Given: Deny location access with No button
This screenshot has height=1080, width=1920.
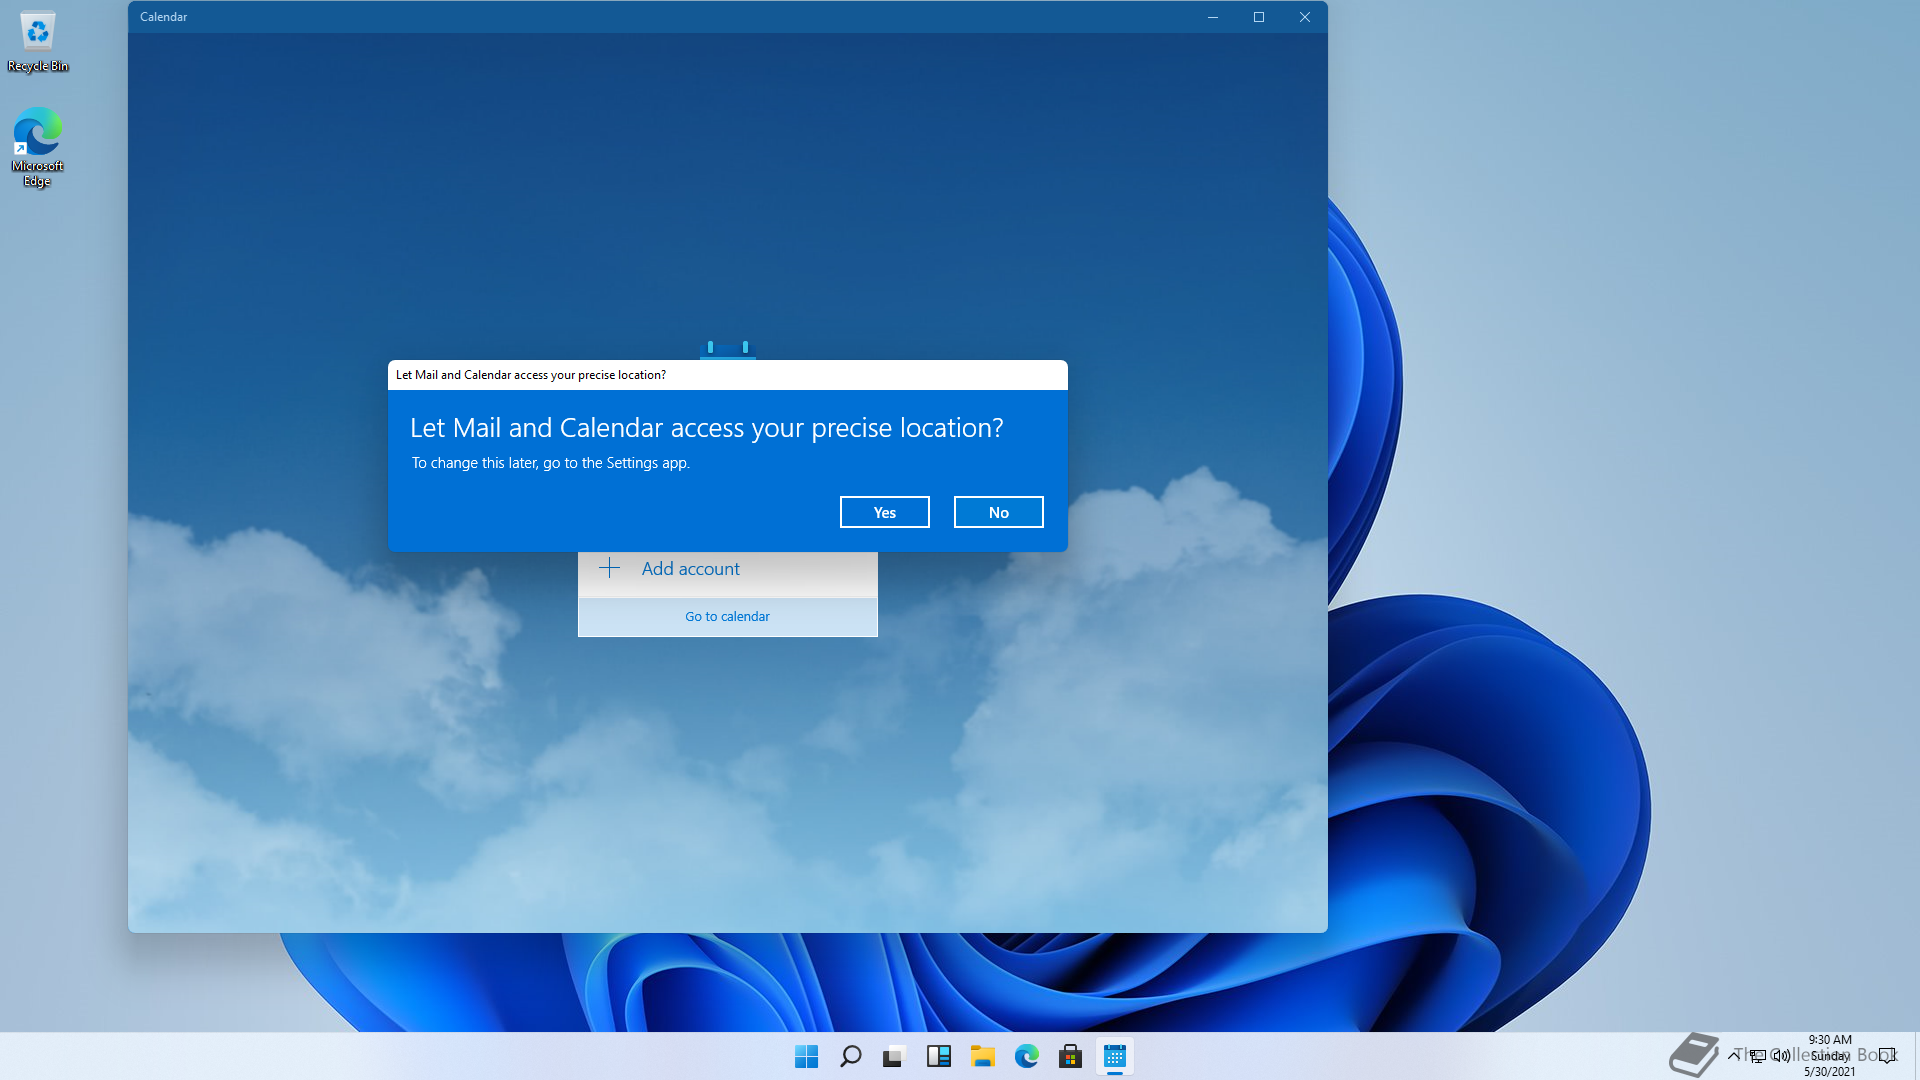Looking at the screenshot, I should [x=998, y=512].
